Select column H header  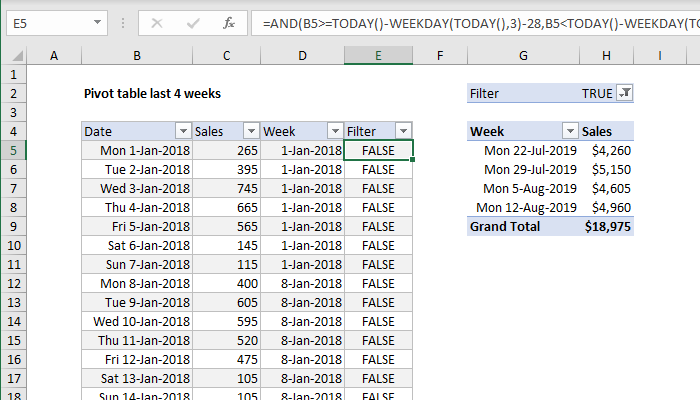point(607,57)
